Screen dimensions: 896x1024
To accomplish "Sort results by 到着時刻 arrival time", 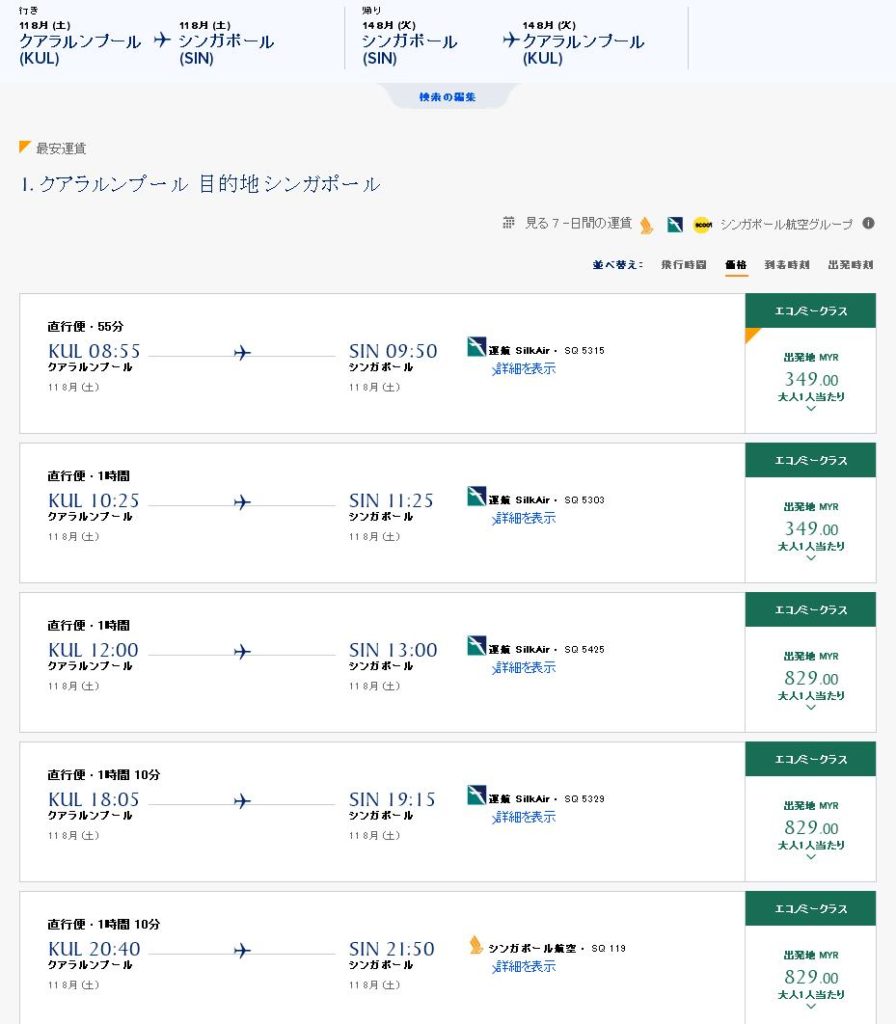I will [x=787, y=264].
